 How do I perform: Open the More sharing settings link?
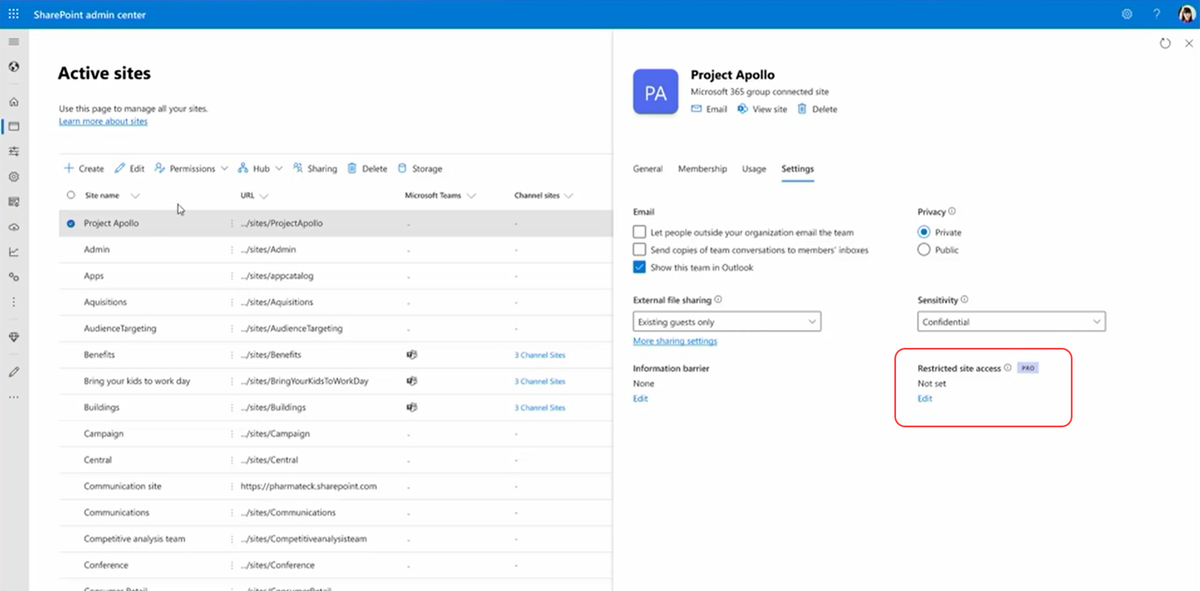[675, 341]
